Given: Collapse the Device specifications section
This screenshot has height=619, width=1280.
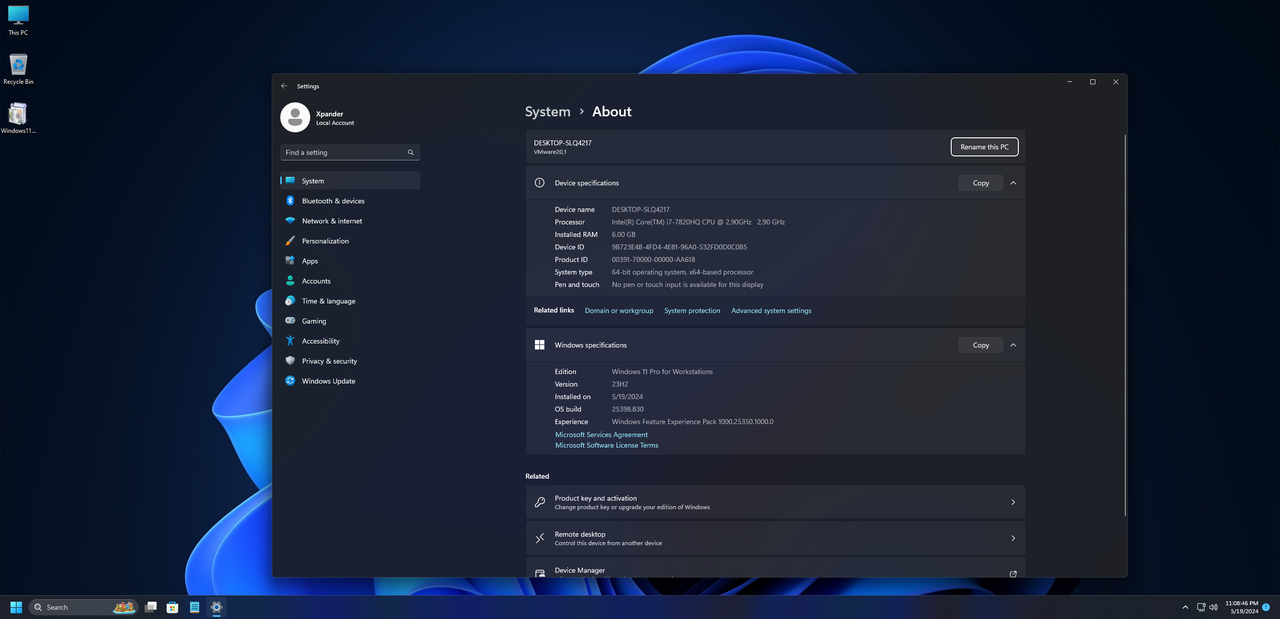Looking at the screenshot, I should [1013, 183].
